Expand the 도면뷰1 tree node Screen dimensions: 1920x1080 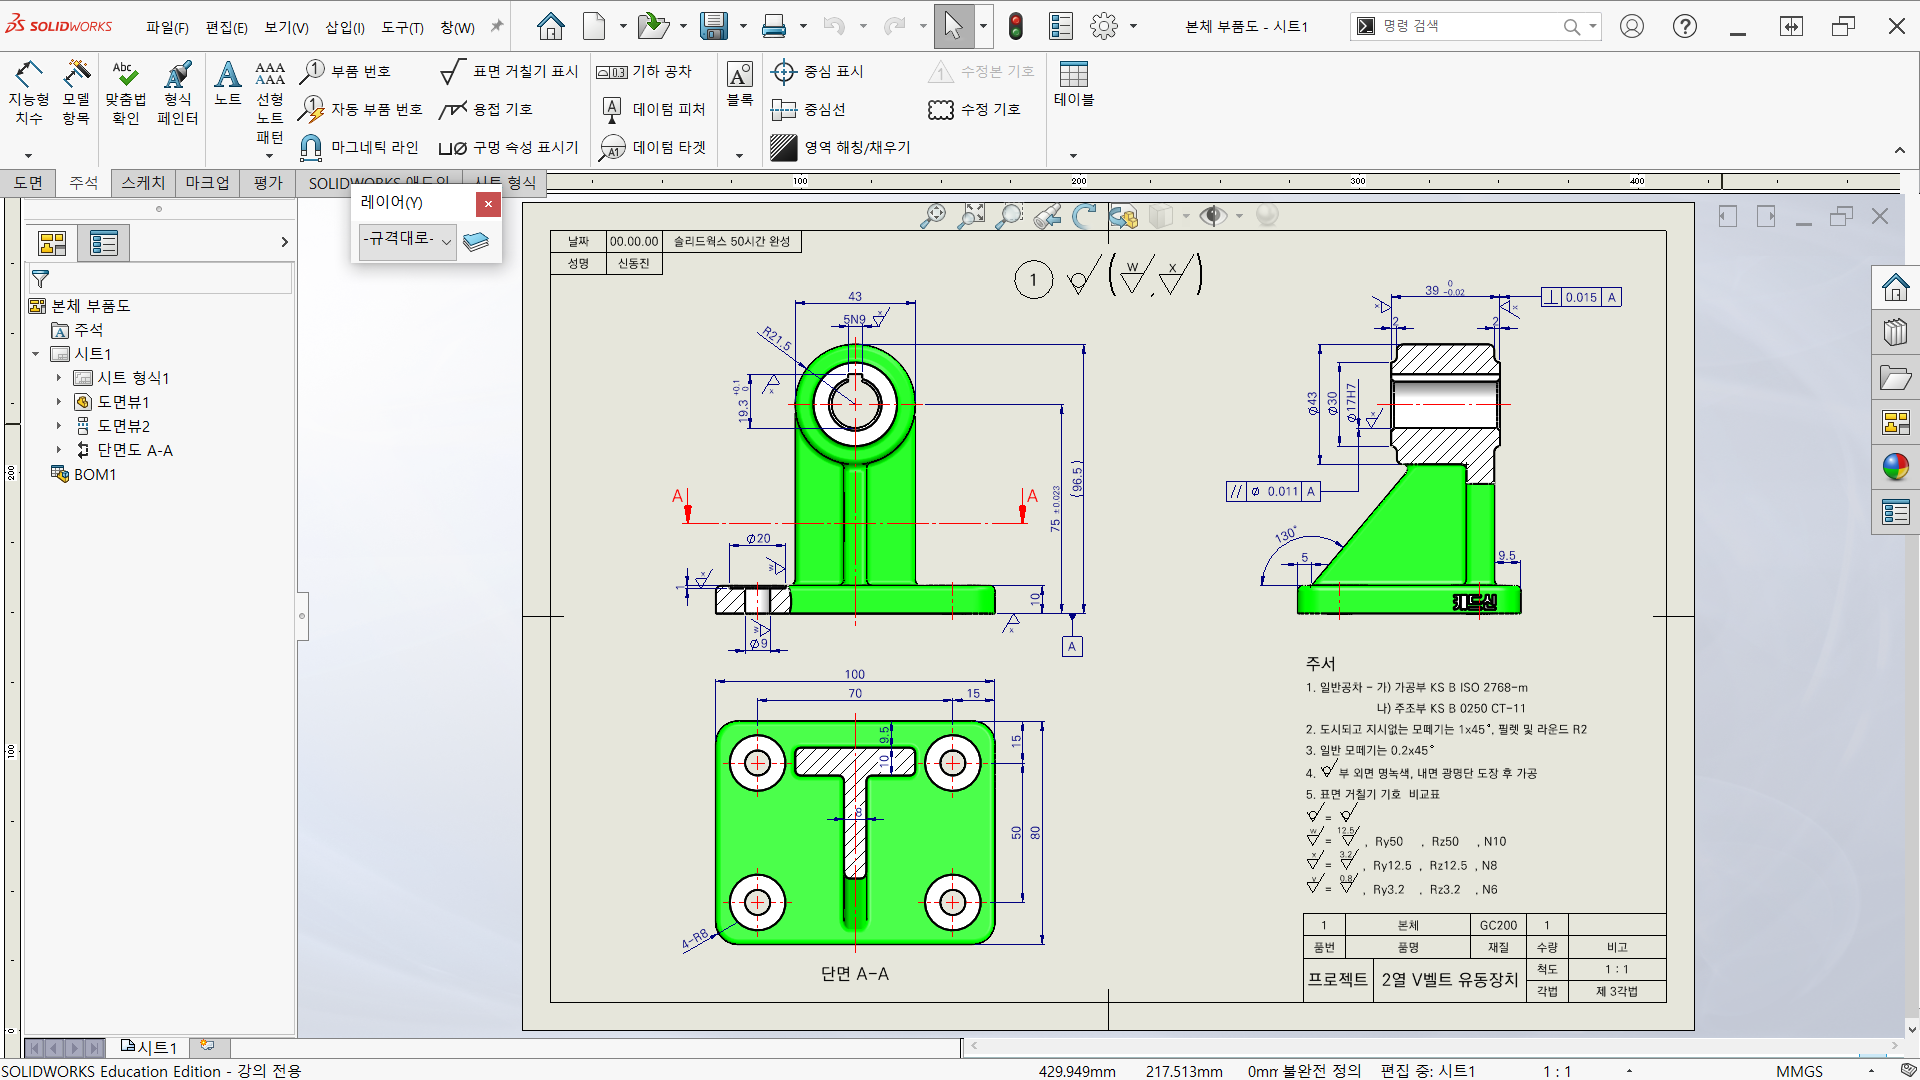[59, 402]
